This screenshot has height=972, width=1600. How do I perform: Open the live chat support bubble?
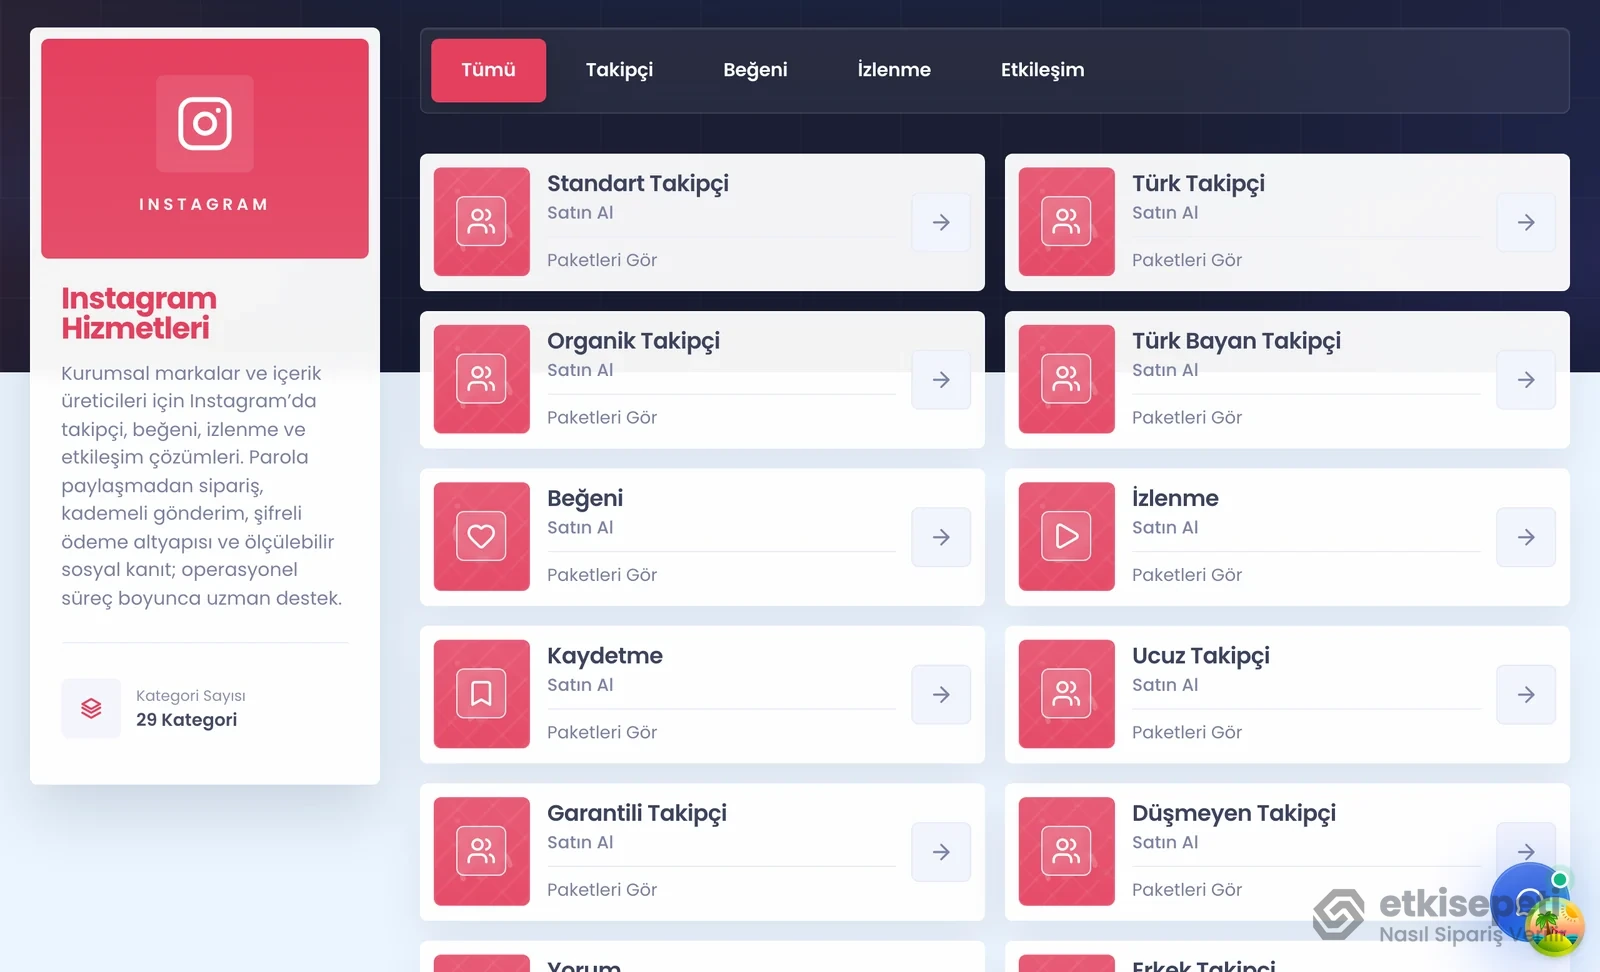coord(1529,901)
